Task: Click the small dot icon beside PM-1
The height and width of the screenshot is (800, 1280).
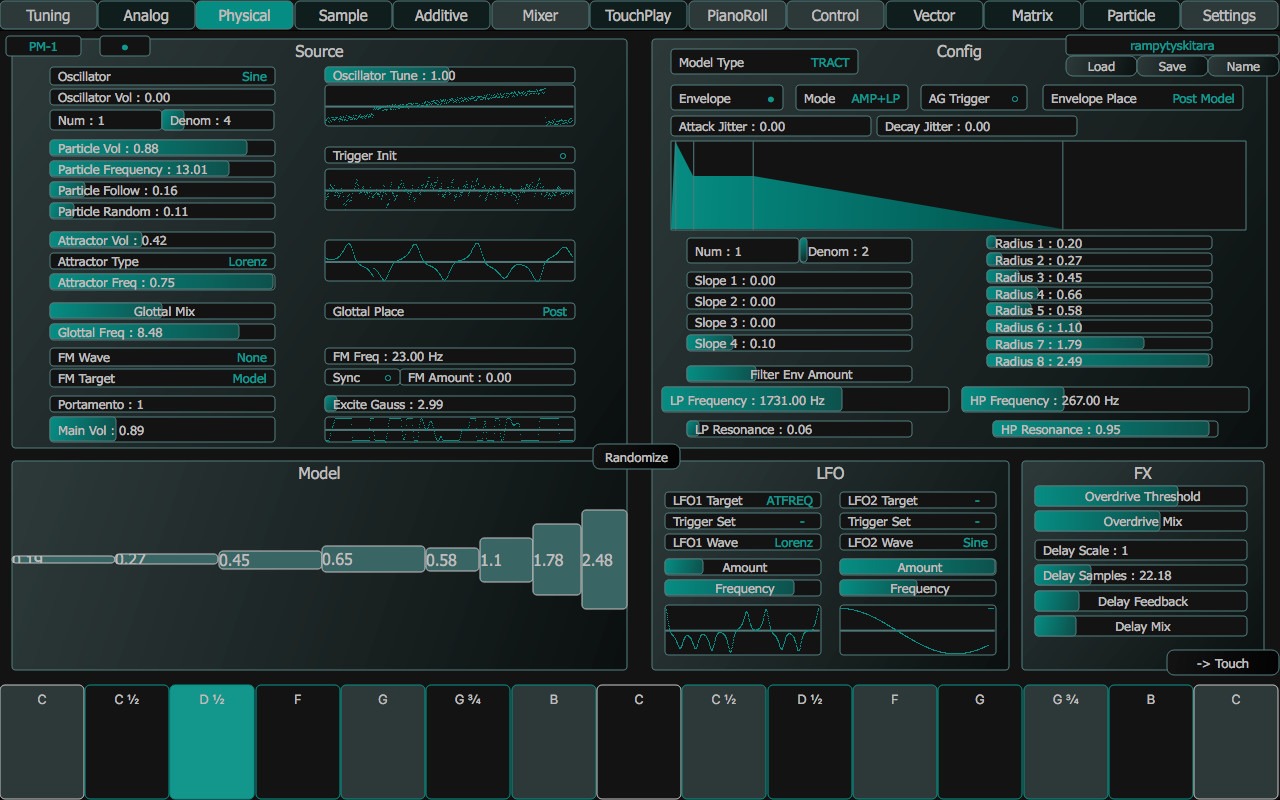Action: coord(124,45)
